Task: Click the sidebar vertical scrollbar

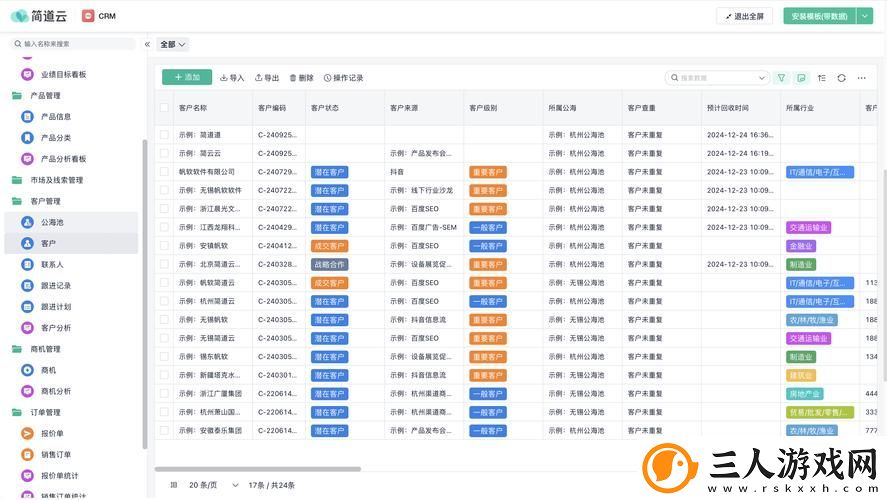Action: [x=145, y=294]
